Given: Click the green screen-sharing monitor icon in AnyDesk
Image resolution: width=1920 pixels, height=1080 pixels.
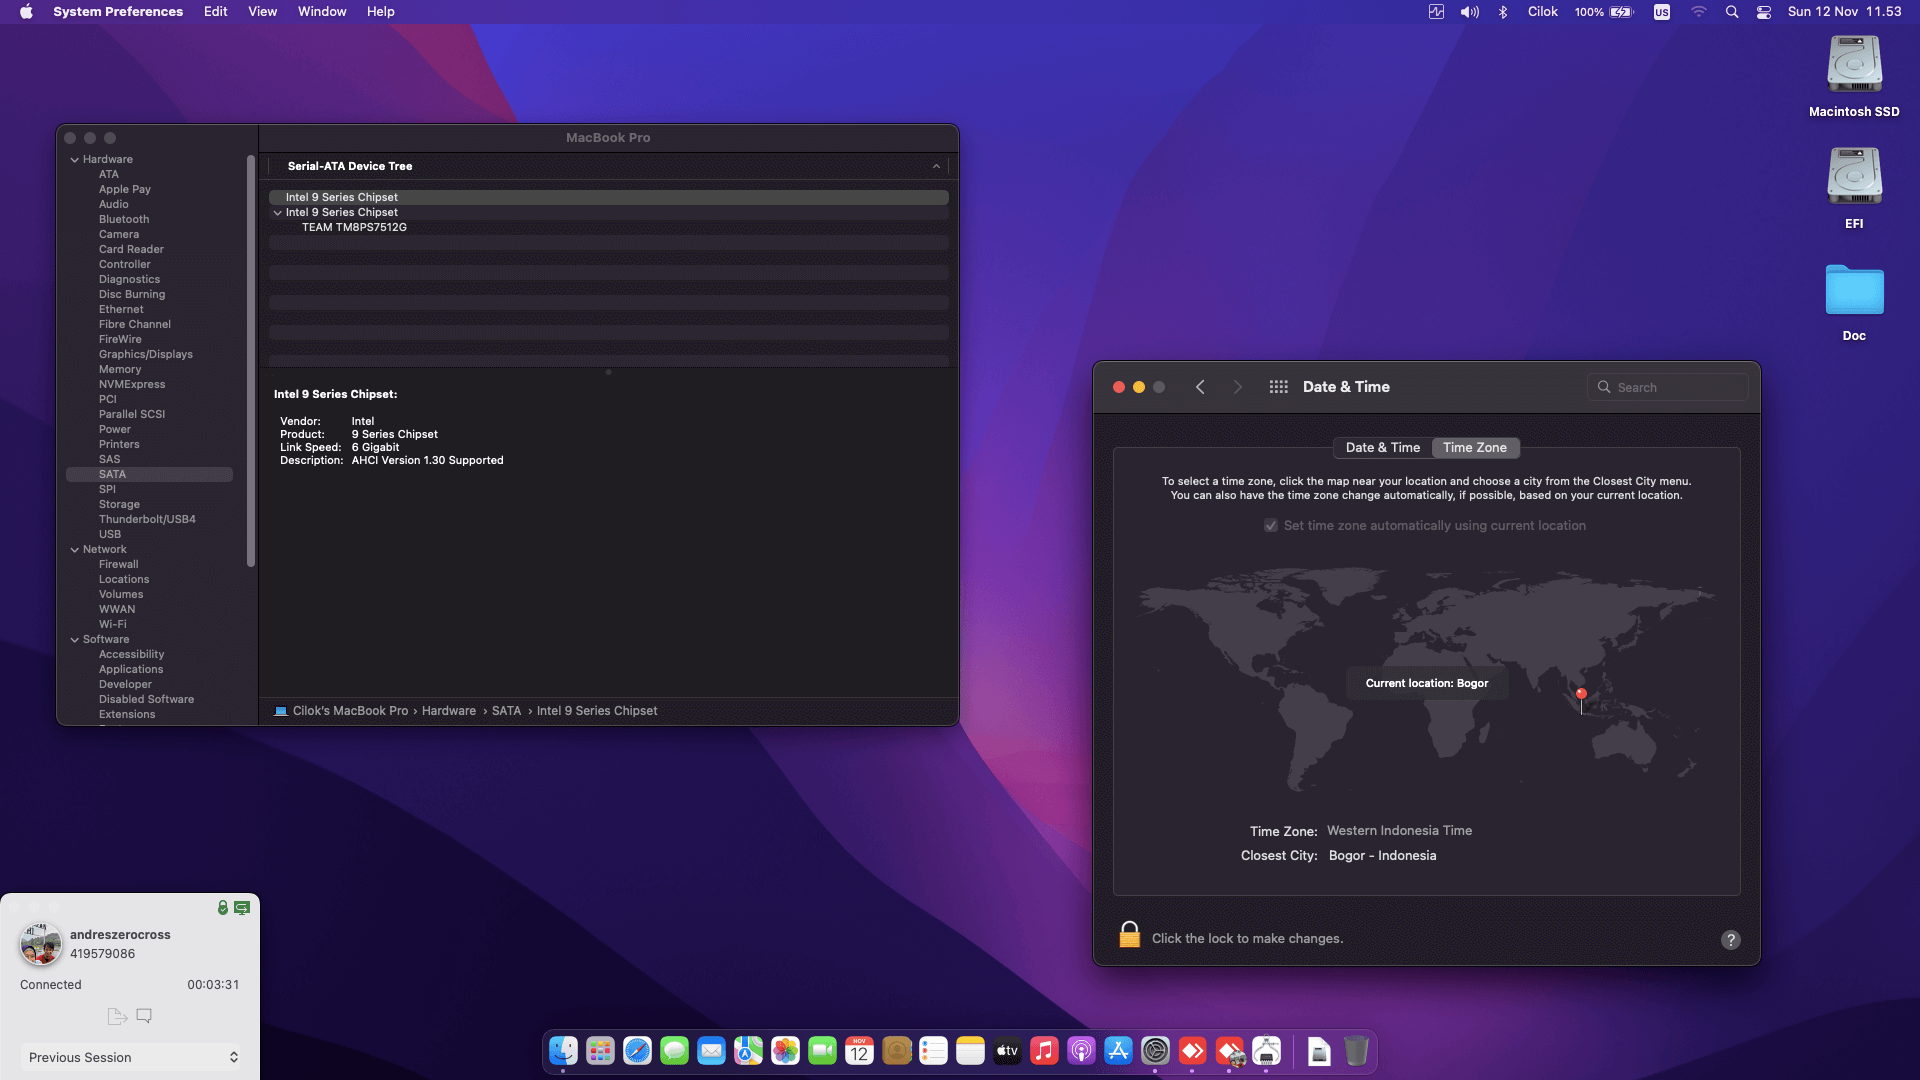Looking at the screenshot, I should 242,908.
